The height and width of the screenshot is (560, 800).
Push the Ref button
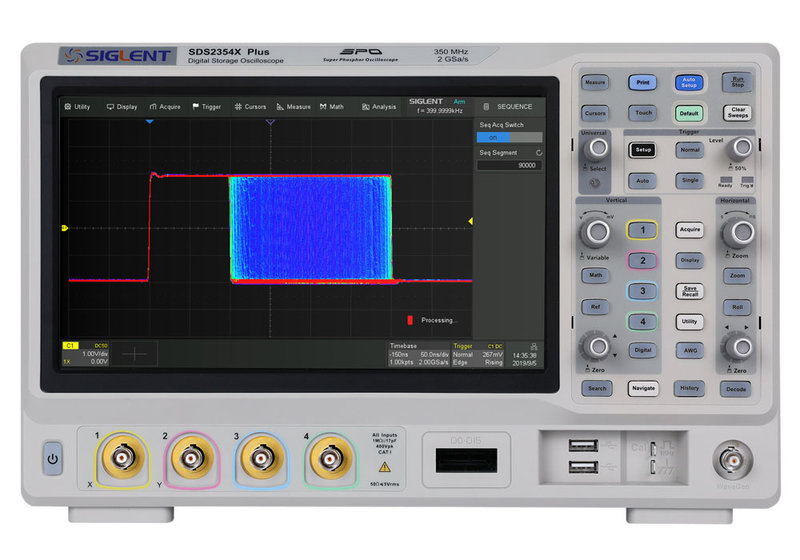point(595,307)
